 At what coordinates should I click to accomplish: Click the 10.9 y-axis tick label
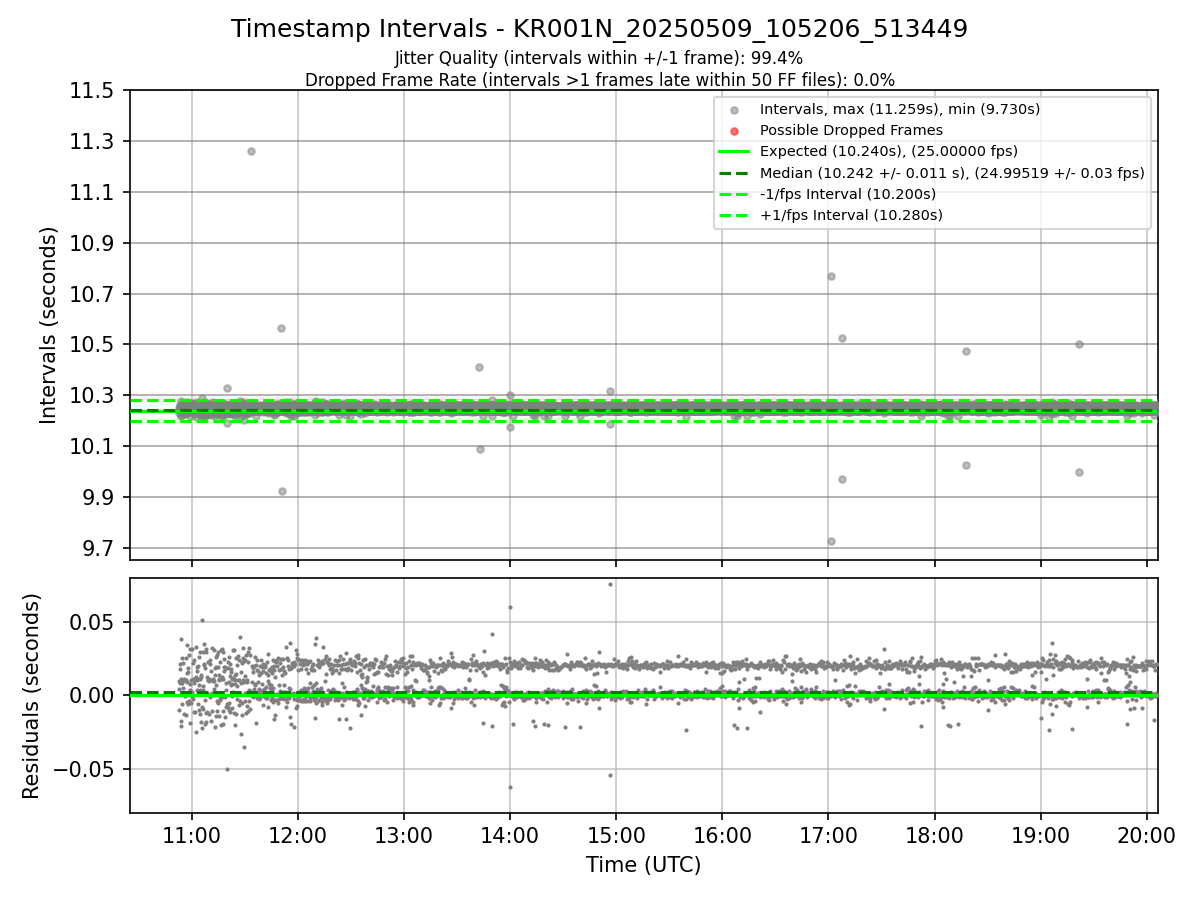coord(94,244)
